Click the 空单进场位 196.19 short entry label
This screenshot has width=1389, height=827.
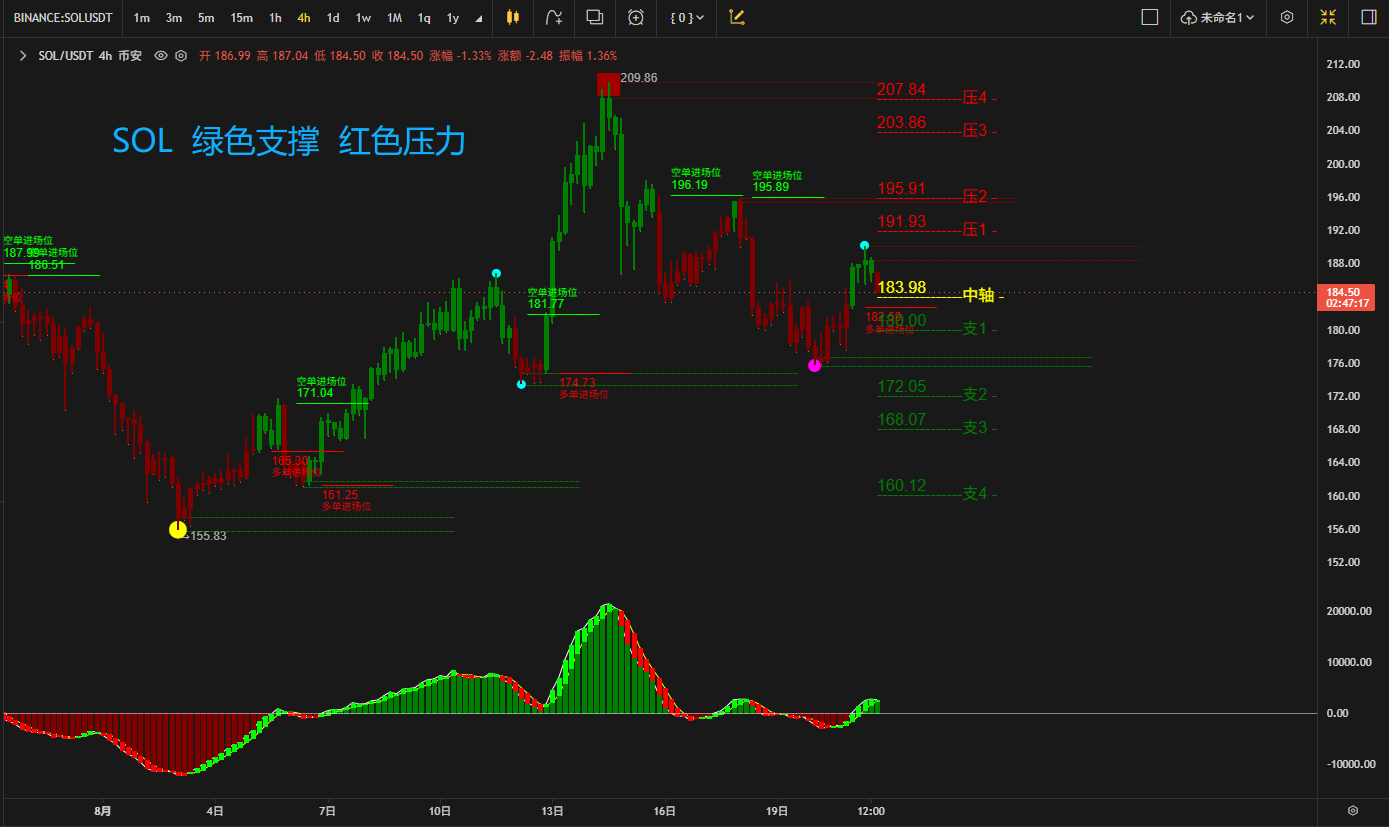(696, 179)
